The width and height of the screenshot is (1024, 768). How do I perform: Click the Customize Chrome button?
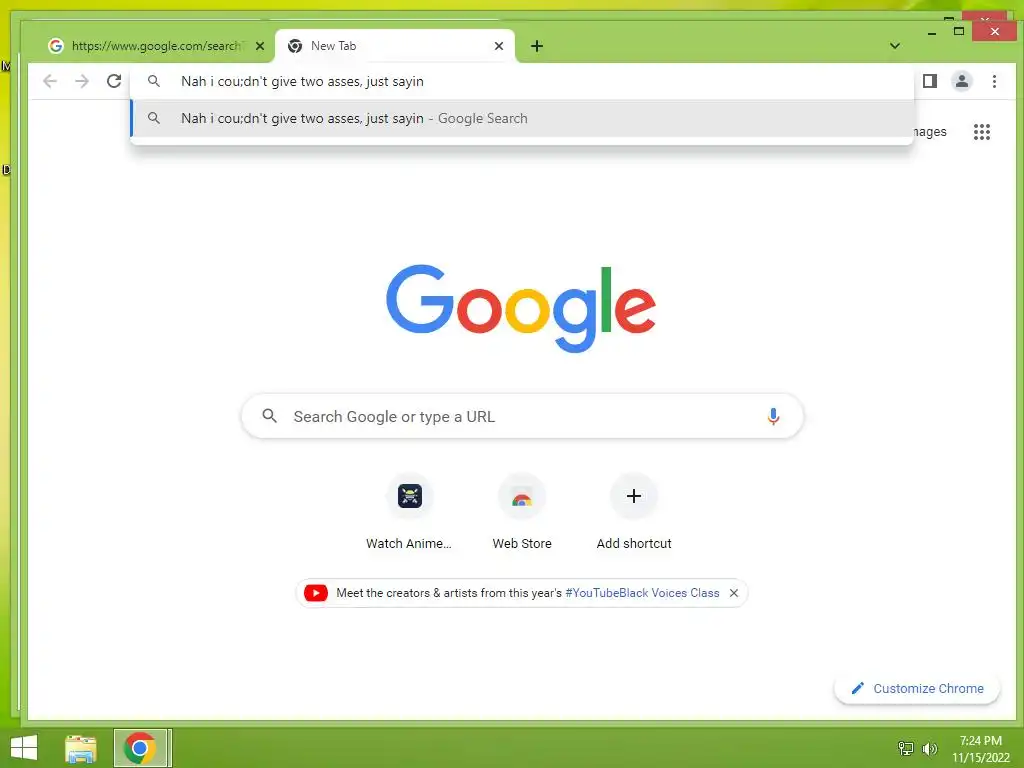[917, 688]
